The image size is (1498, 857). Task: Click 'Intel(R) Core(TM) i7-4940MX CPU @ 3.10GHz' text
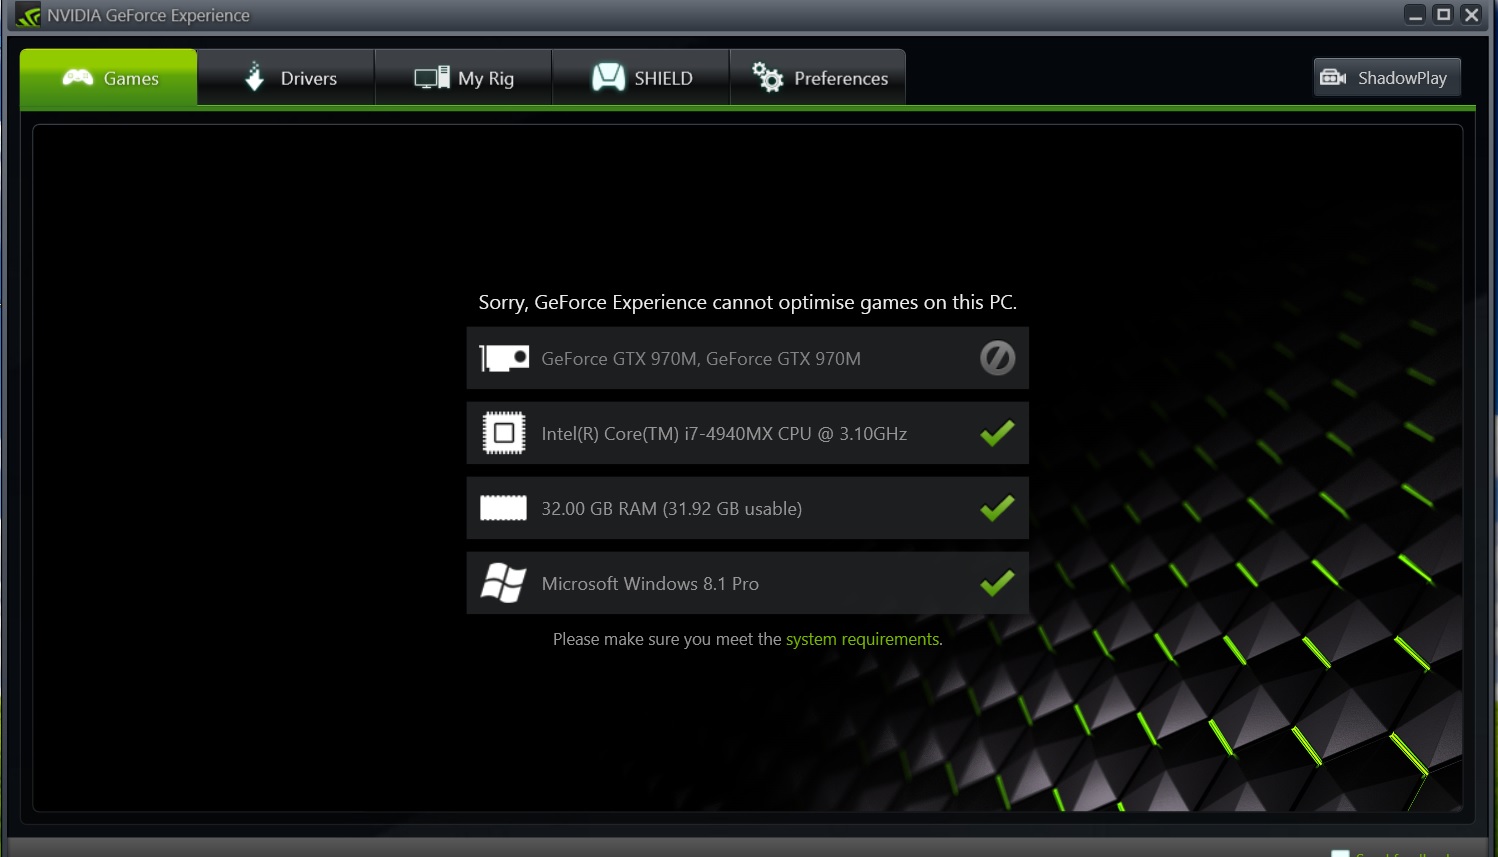[x=724, y=434]
